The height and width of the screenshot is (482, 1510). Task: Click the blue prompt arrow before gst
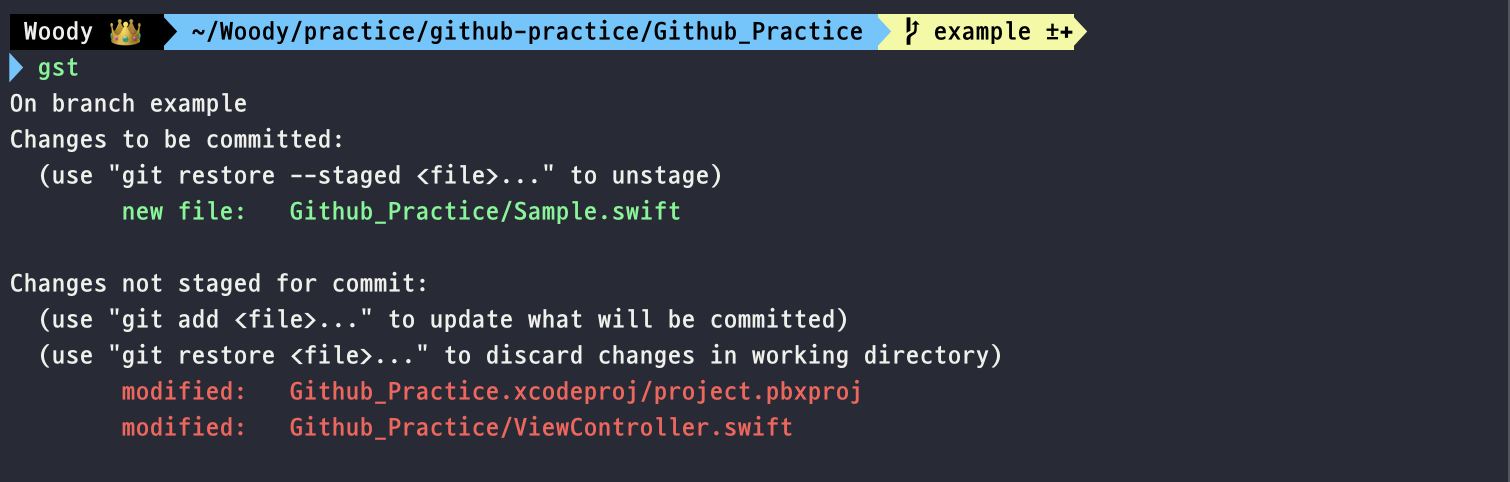point(15,68)
